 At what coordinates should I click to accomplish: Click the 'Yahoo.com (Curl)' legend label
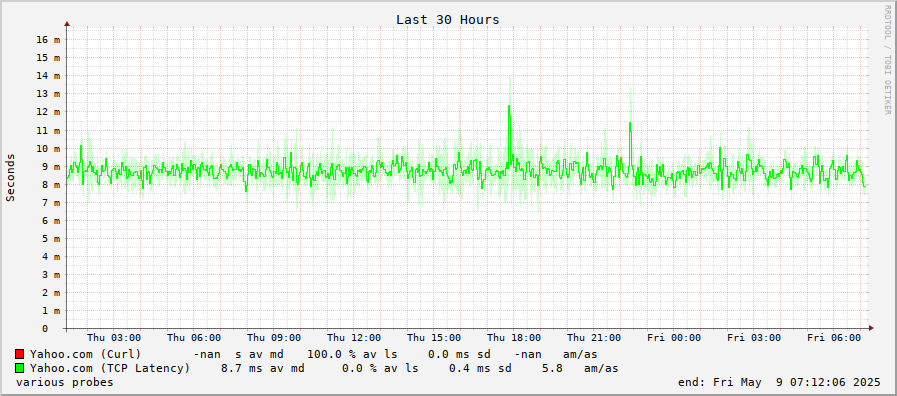[85, 354]
